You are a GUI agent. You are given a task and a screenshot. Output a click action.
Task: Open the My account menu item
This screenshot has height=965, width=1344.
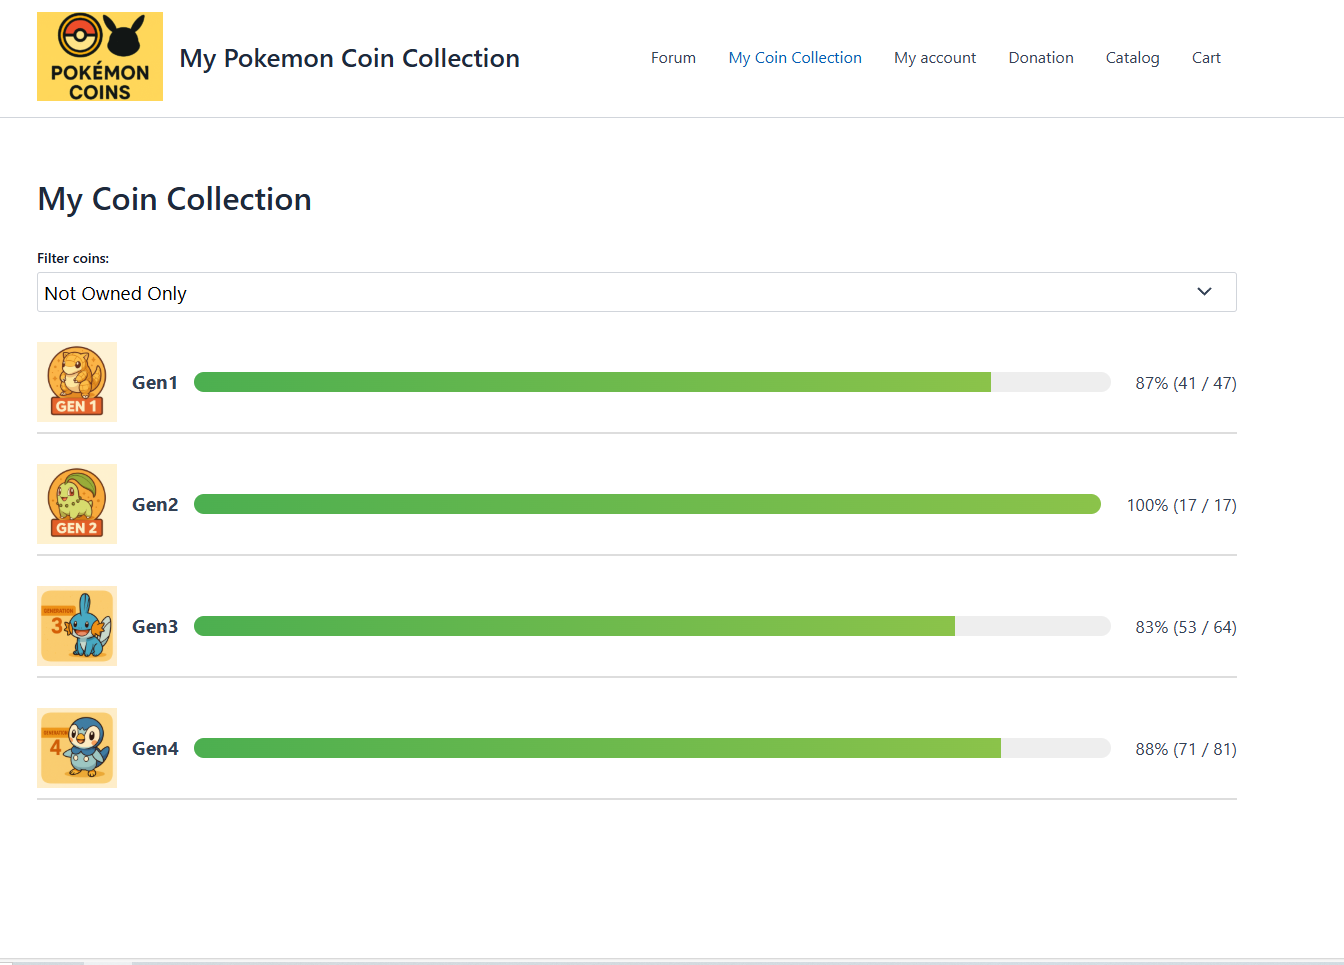(x=935, y=58)
